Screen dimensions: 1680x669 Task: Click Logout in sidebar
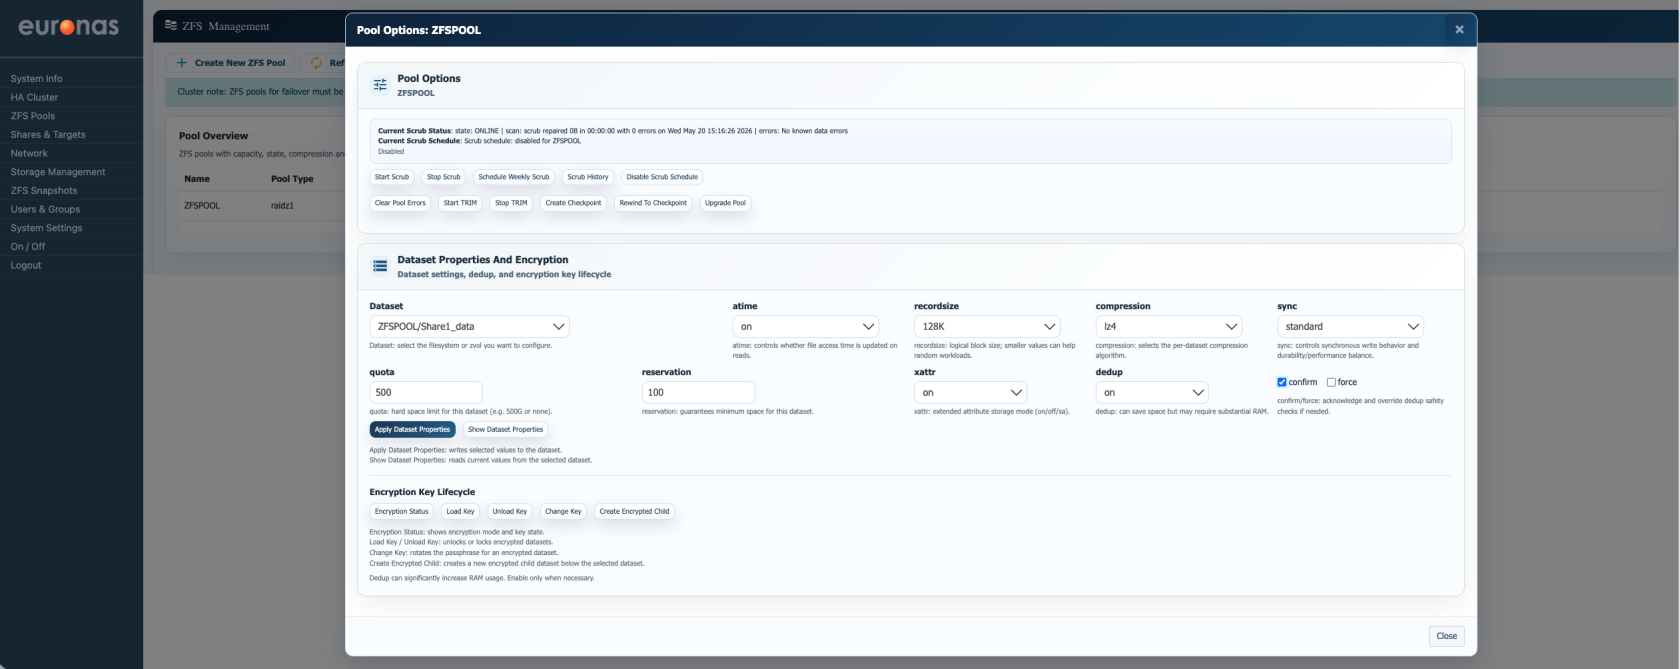tap(26, 265)
